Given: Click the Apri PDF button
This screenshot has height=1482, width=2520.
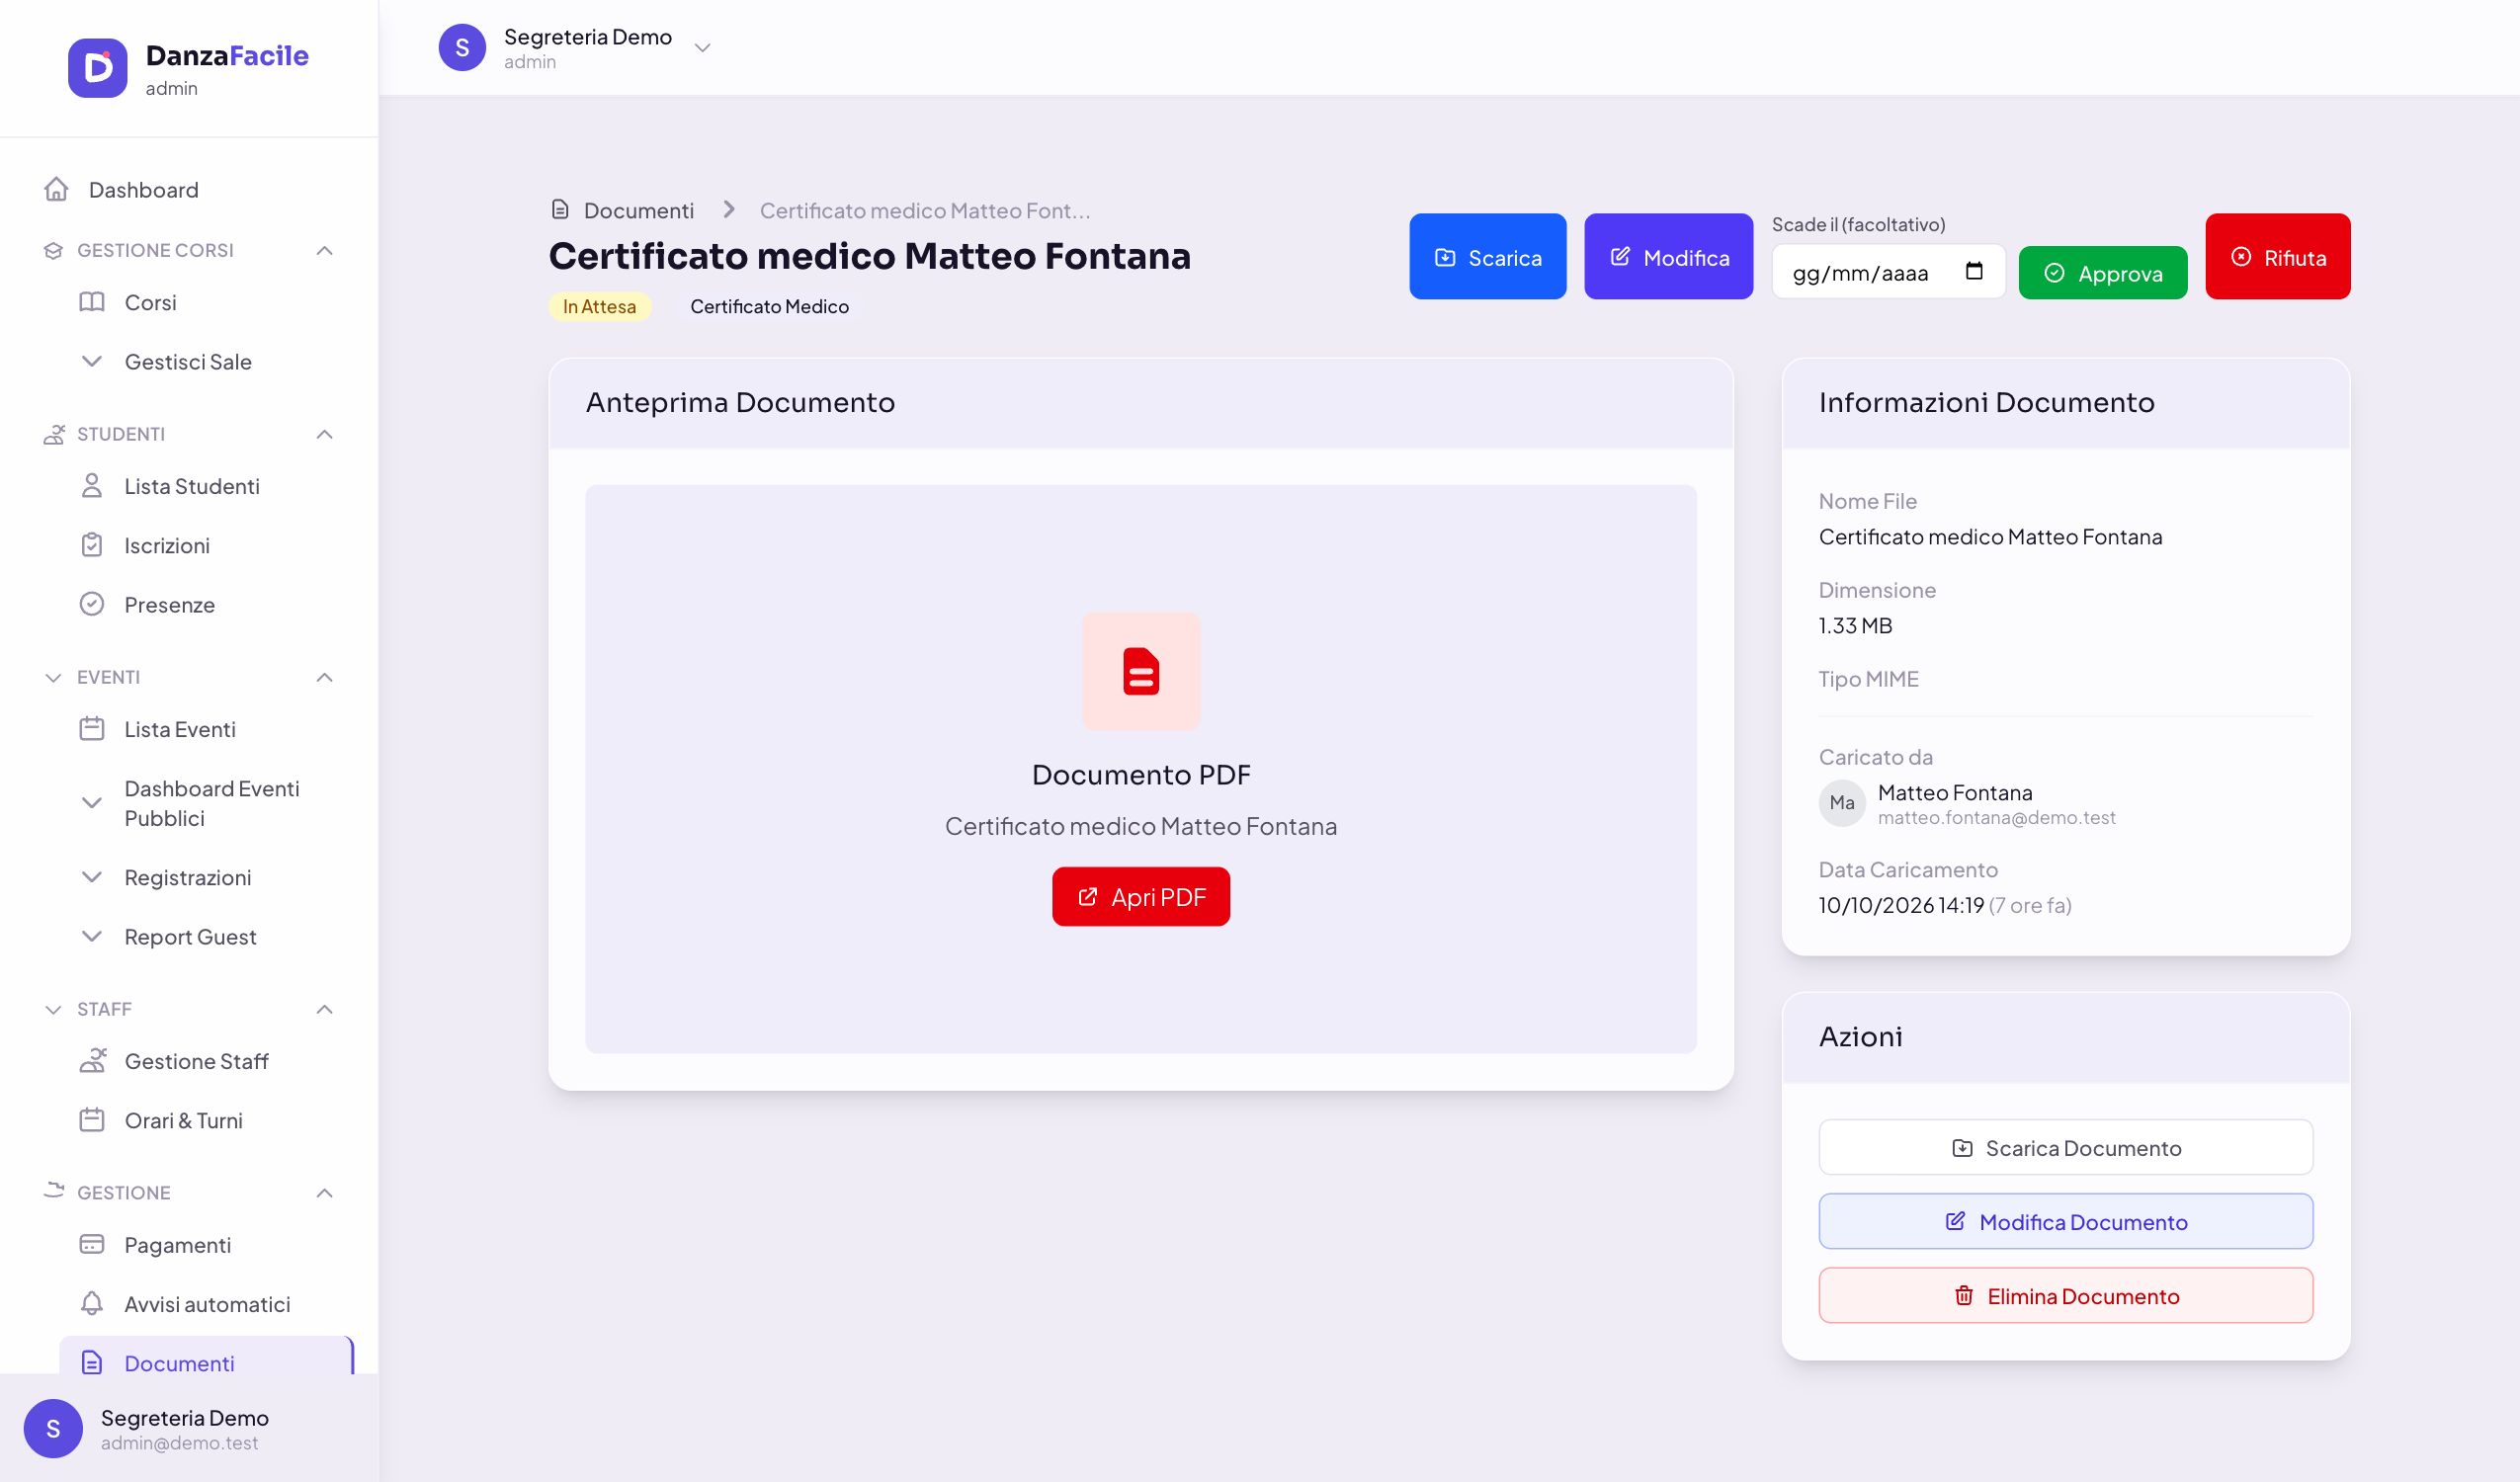Looking at the screenshot, I should (1140, 896).
